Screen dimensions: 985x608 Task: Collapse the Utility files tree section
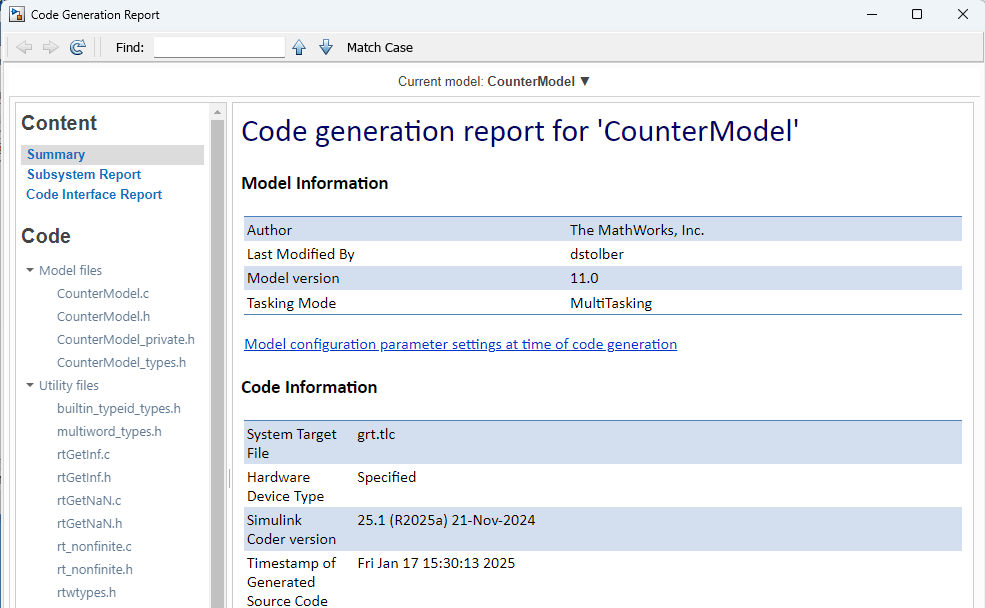tap(30, 385)
